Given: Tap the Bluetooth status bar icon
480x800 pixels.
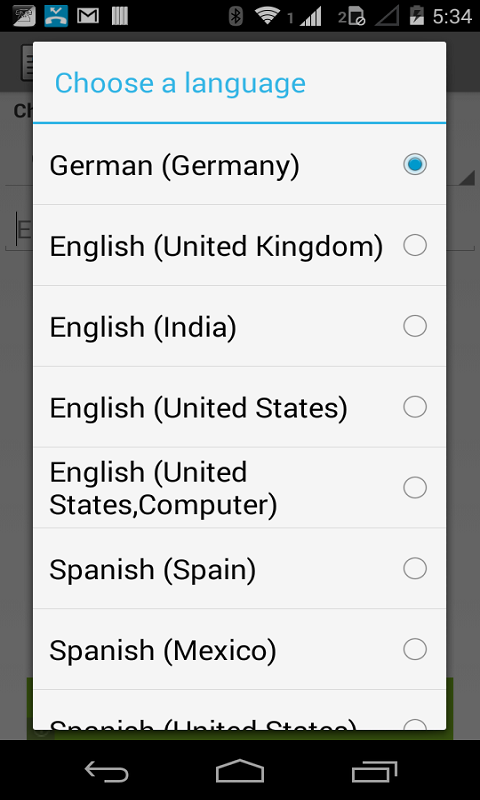Looking at the screenshot, I should pos(235,16).
